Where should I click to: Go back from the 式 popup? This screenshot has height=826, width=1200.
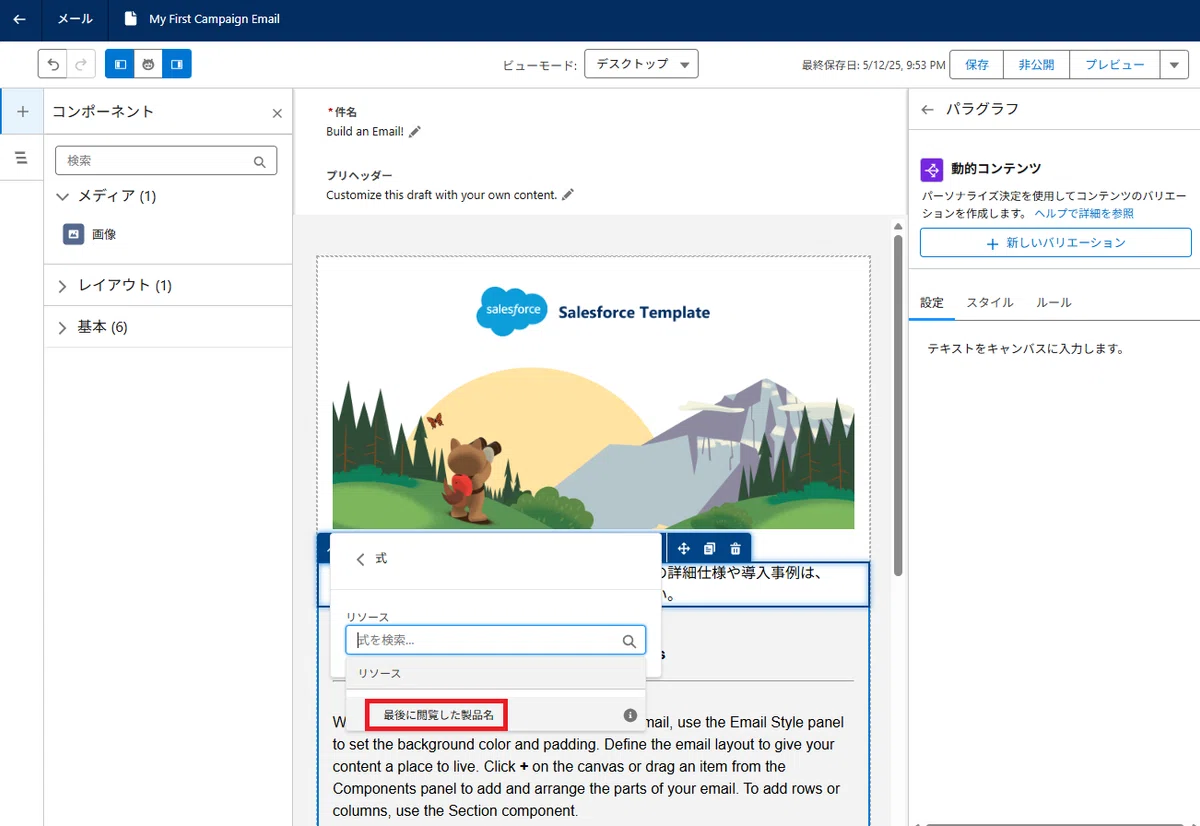coord(361,559)
